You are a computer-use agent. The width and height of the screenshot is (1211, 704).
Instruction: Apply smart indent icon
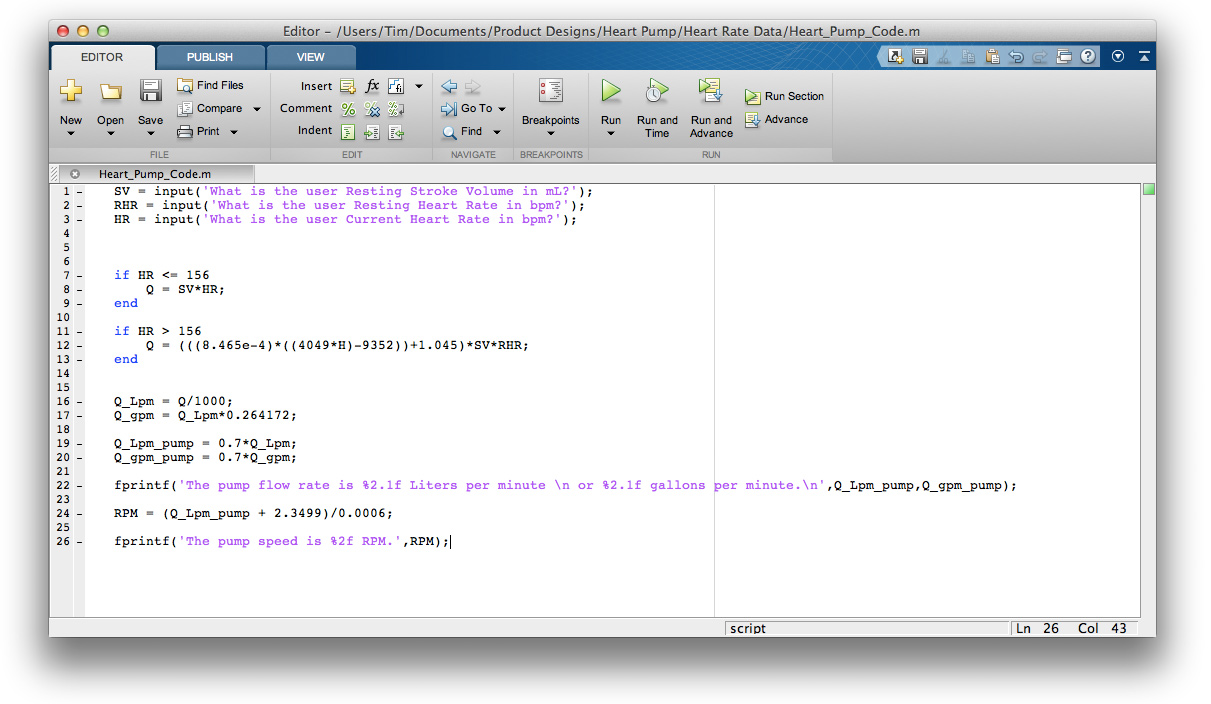click(x=348, y=131)
